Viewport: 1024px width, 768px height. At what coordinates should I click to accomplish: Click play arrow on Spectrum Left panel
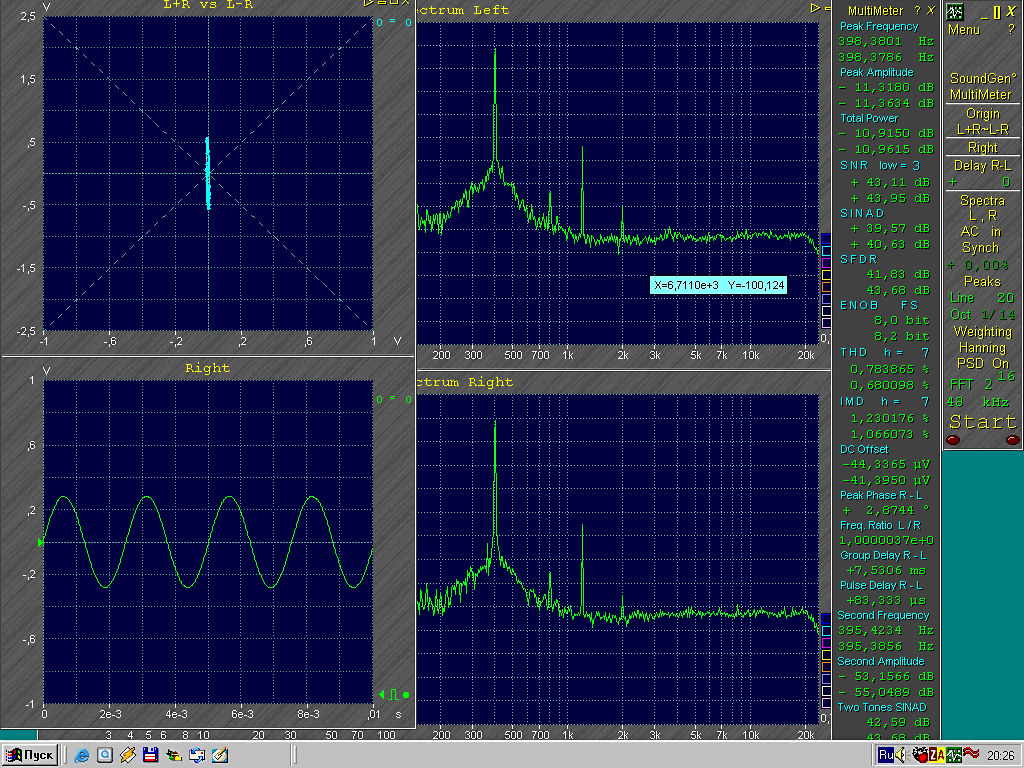coord(814,8)
